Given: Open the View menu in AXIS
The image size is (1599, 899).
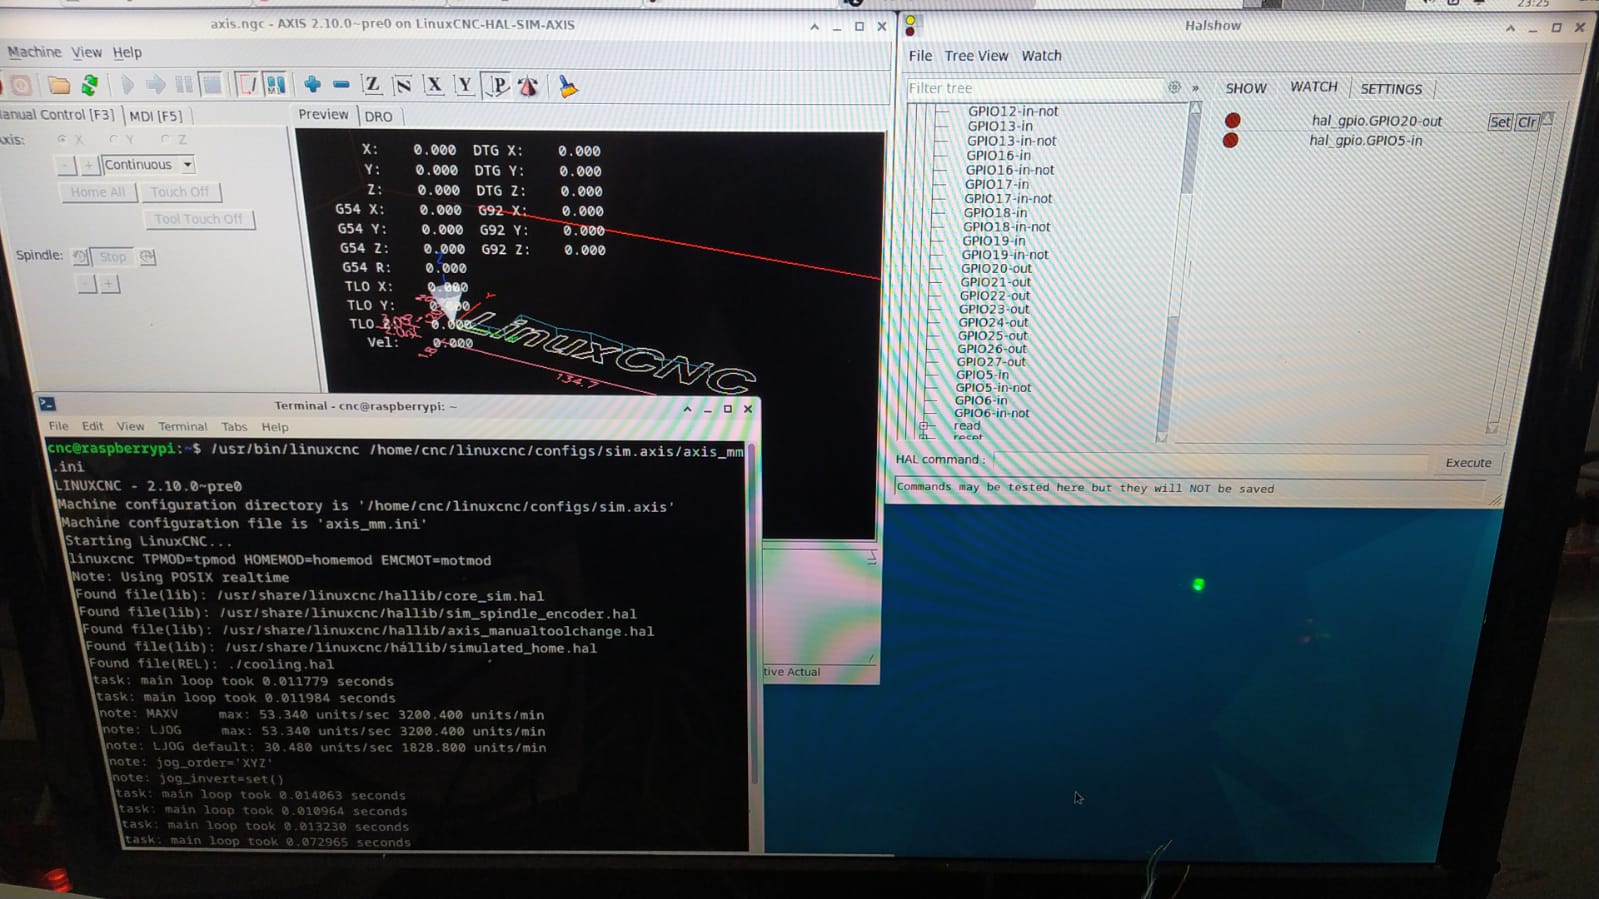Looking at the screenshot, I should (86, 52).
